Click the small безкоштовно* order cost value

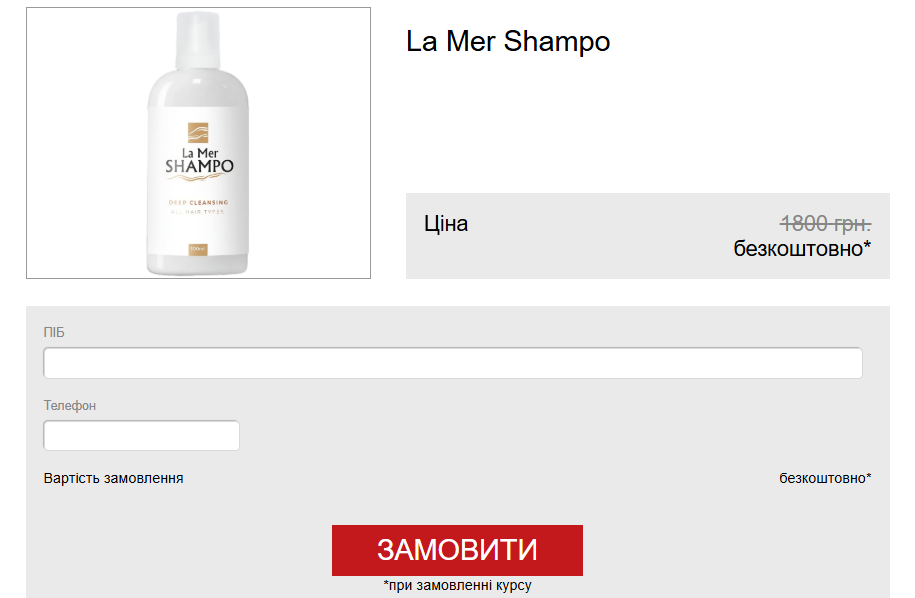[x=825, y=478]
